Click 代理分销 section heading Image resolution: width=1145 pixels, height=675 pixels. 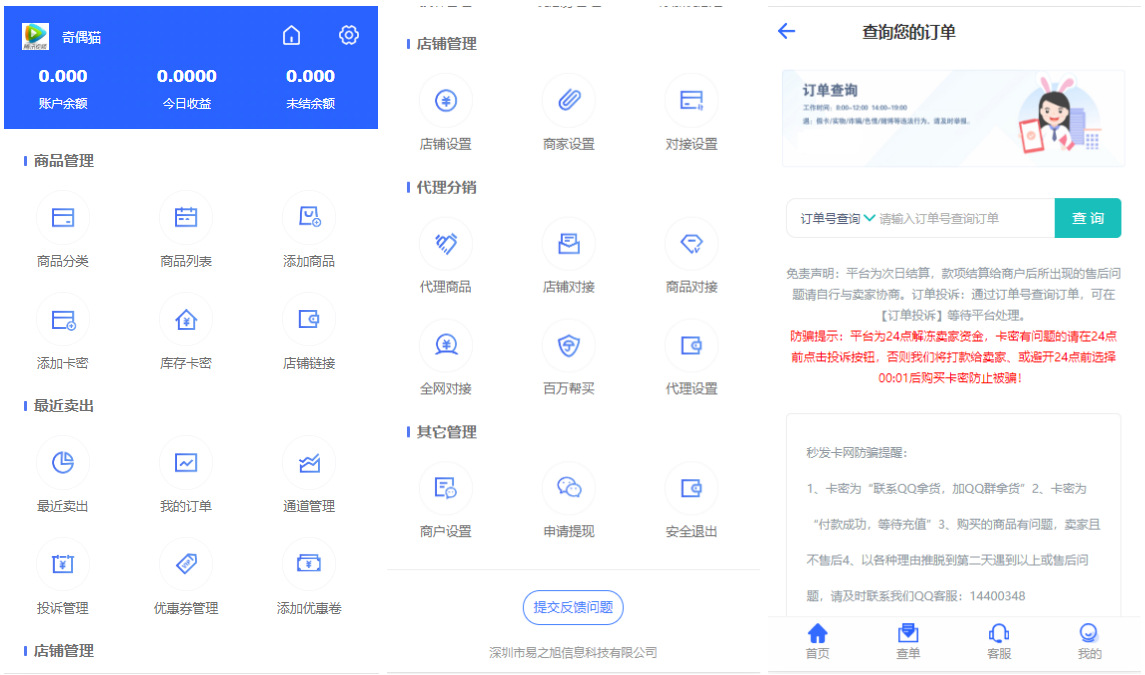446,188
